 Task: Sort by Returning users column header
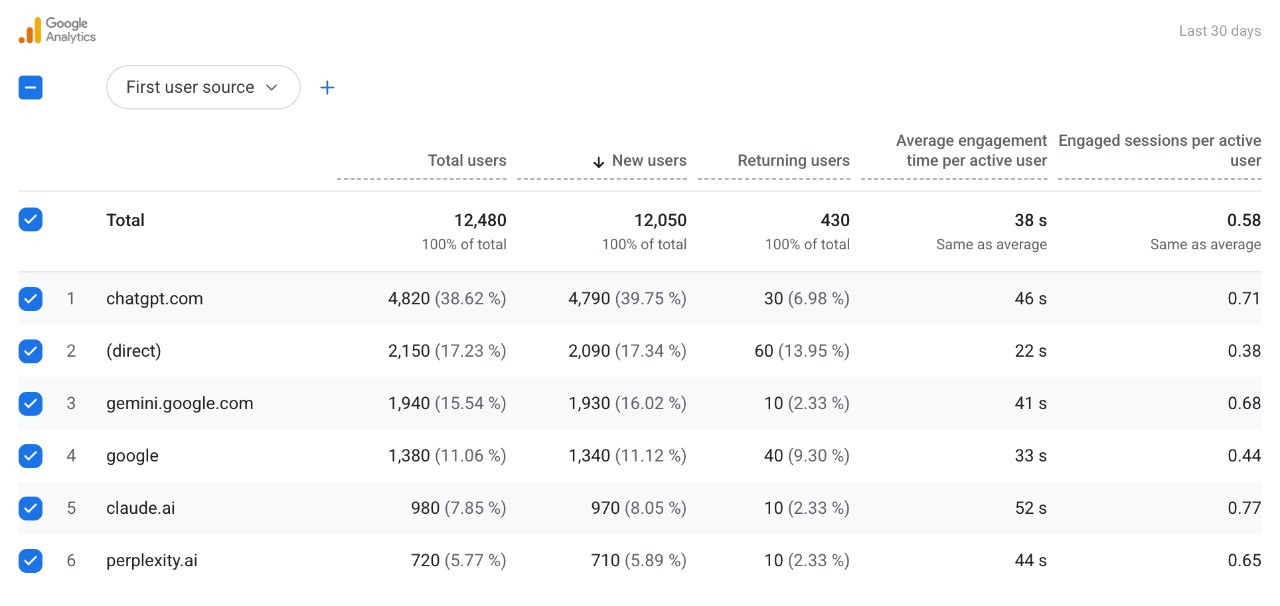pos(794,160)
